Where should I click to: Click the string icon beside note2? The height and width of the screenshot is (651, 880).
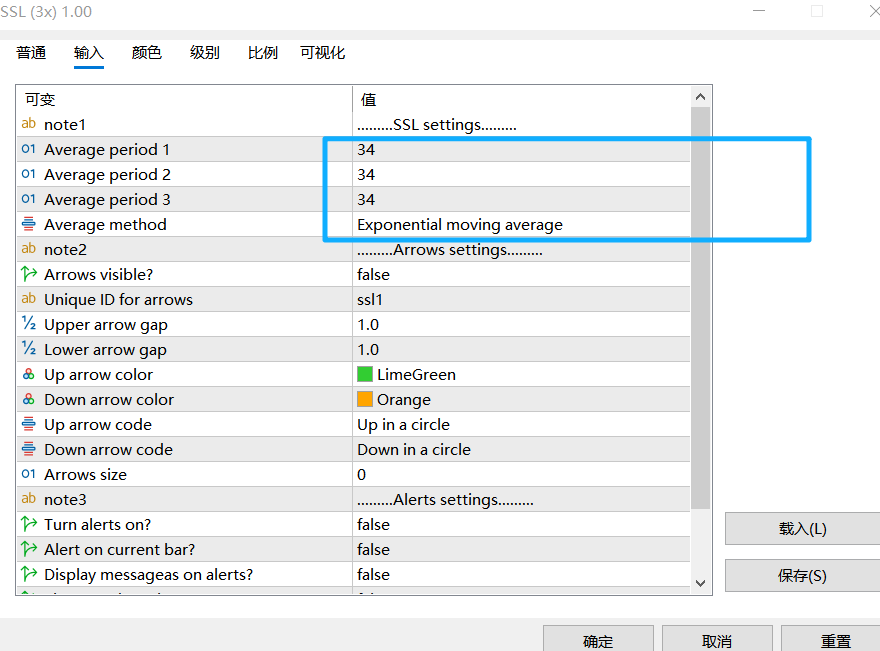(29, 249)
